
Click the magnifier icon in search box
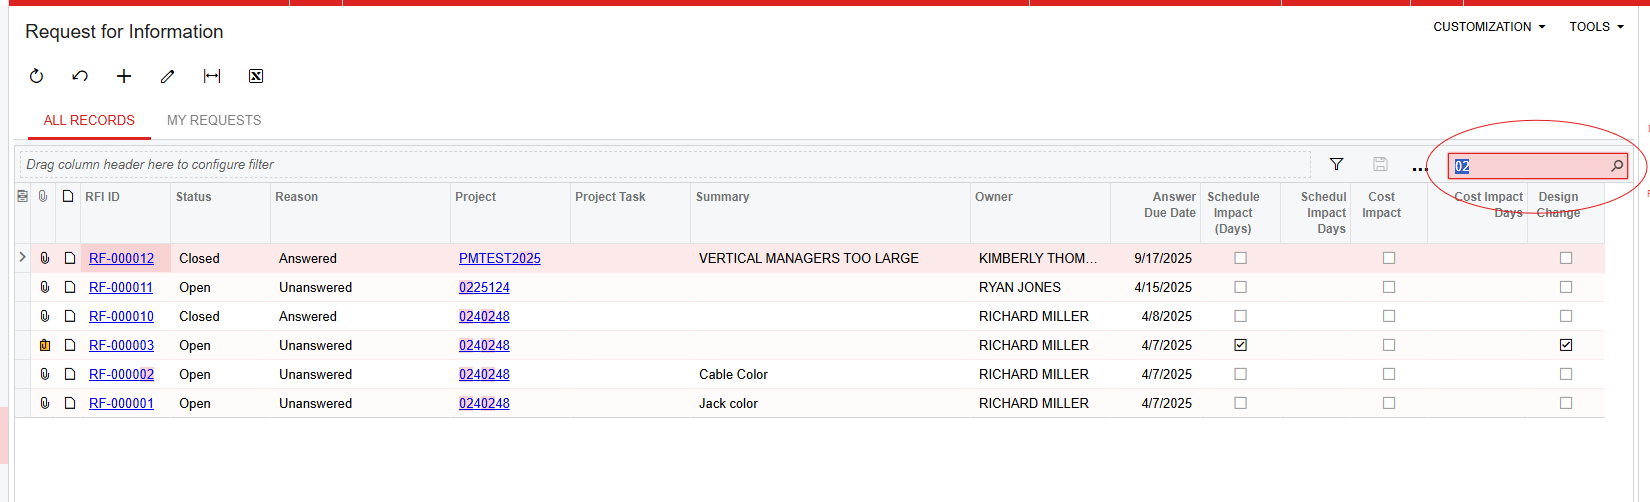1616,166
